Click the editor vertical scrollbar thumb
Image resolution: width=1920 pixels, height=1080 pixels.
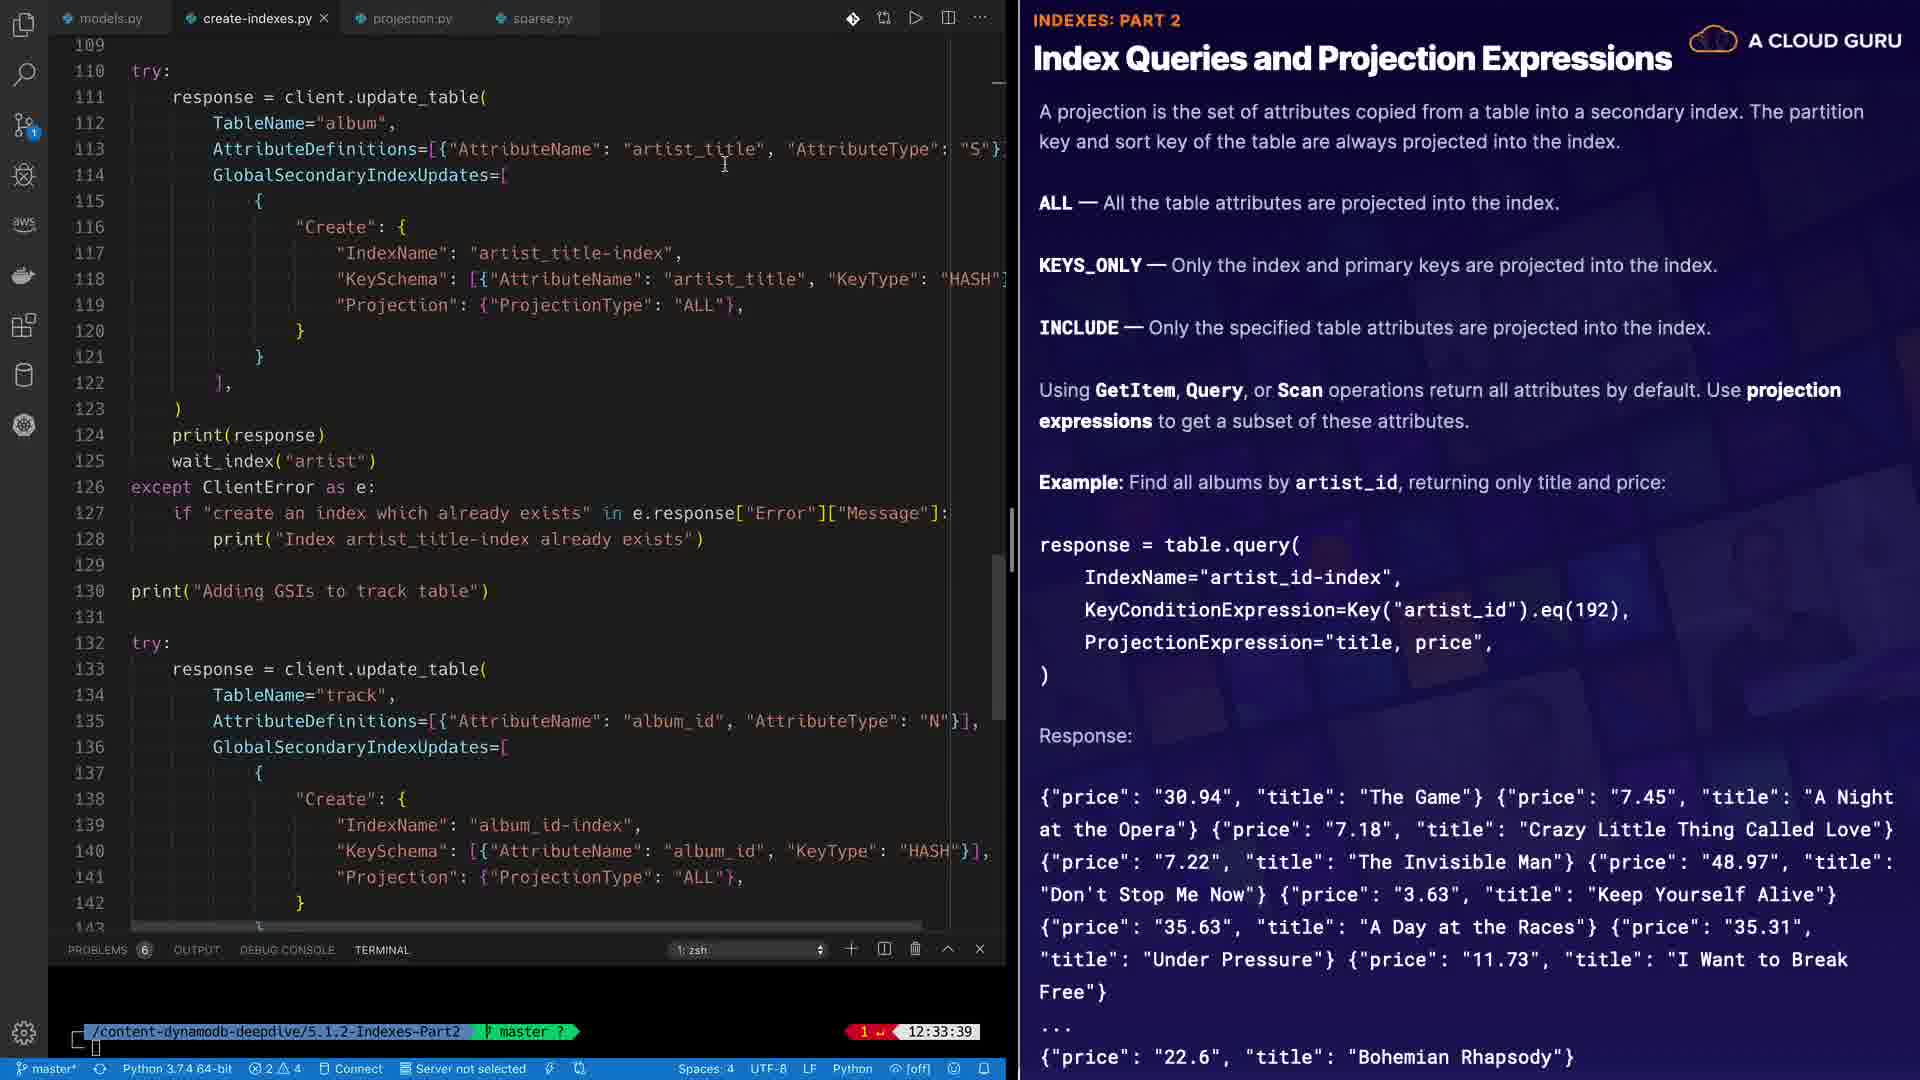click(x=998, y=635)
